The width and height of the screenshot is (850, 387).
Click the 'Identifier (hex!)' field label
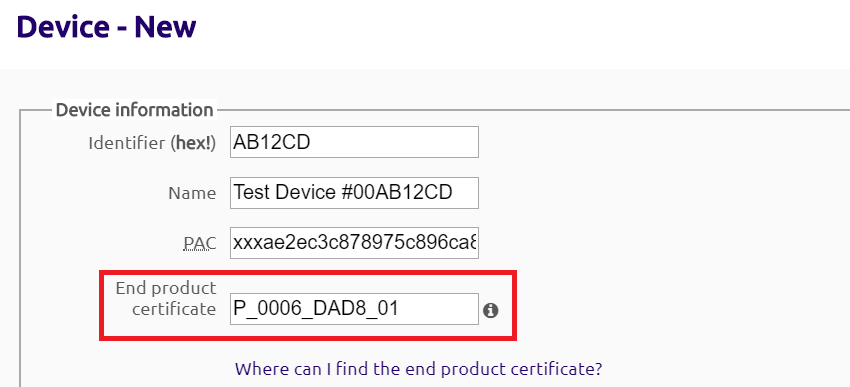152,143
